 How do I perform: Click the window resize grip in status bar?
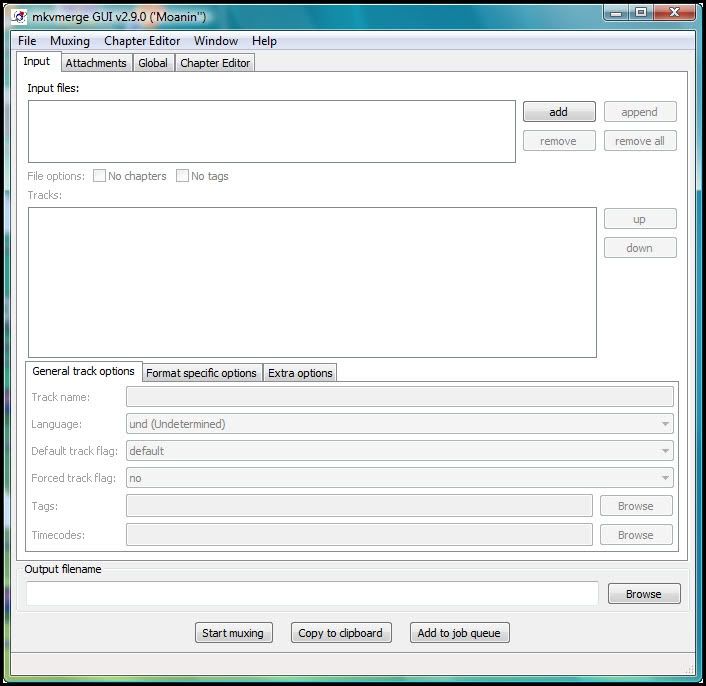pyautogui.click(x=690, y=669)
